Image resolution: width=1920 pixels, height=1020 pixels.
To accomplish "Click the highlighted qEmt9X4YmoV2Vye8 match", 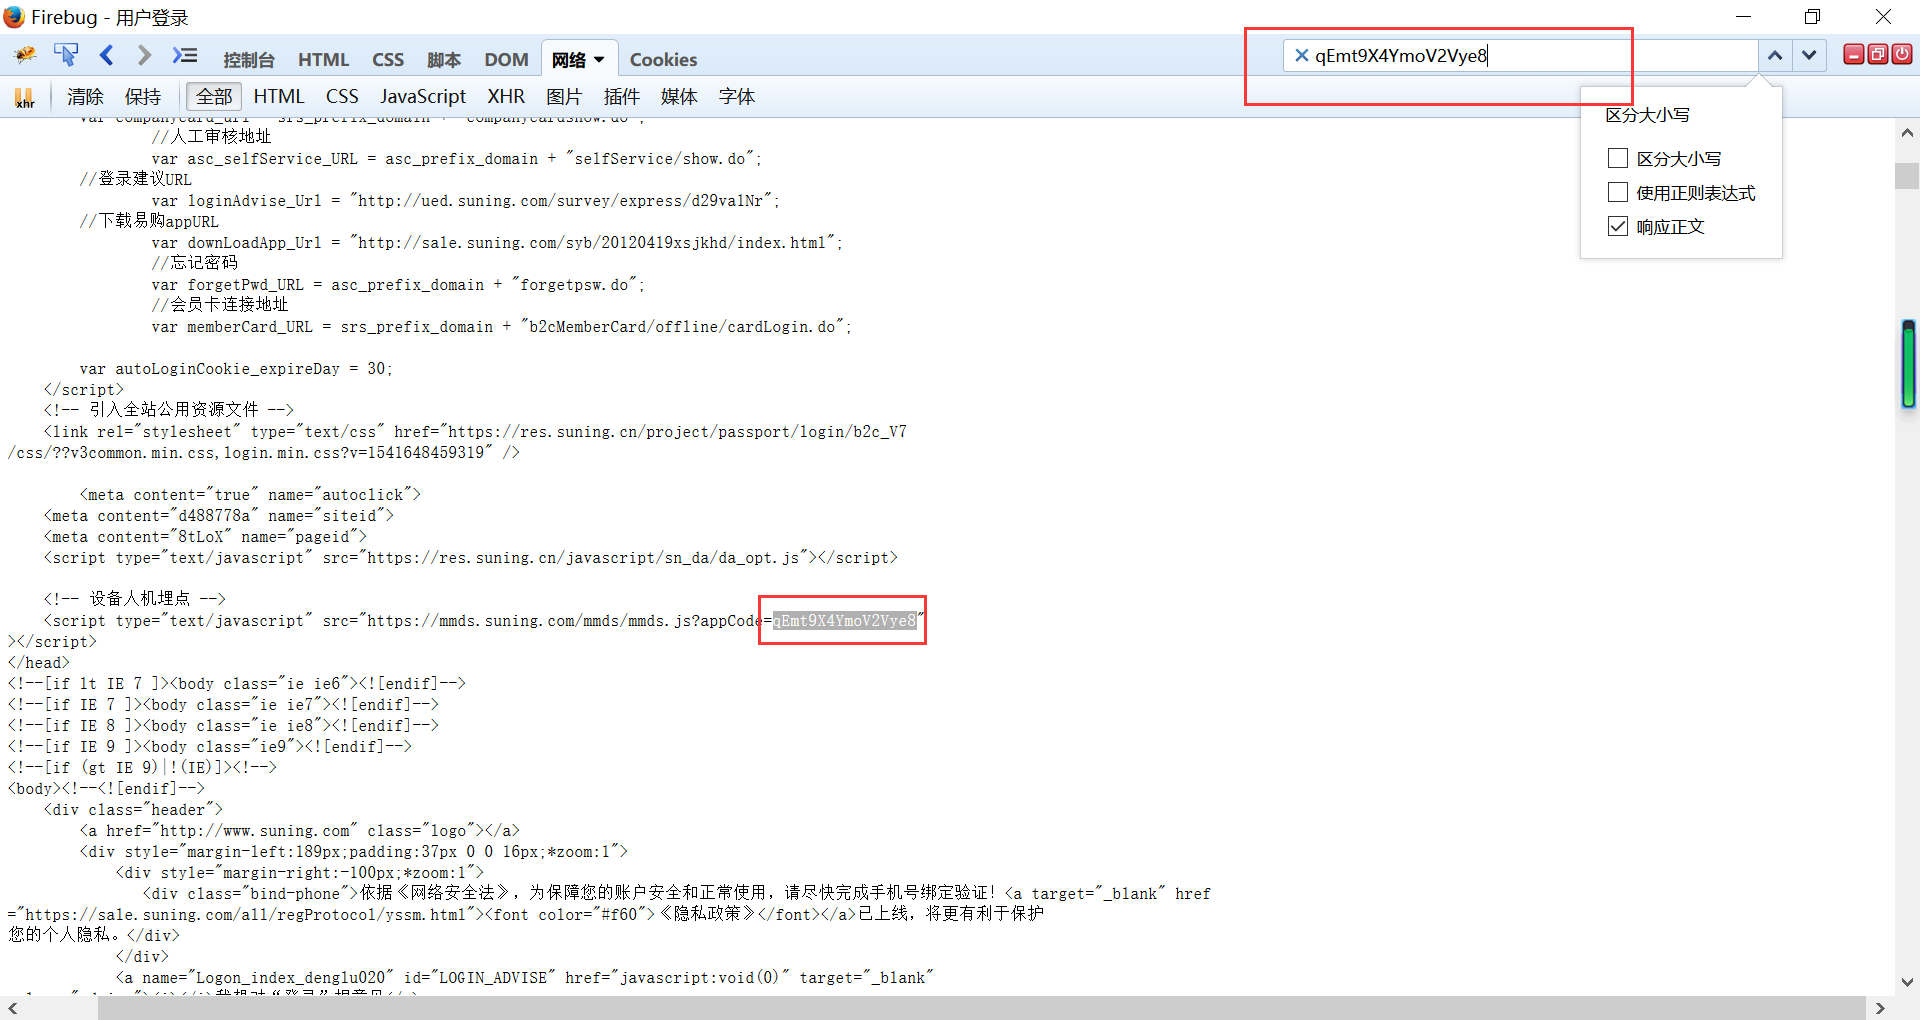I will pos(844,621).
